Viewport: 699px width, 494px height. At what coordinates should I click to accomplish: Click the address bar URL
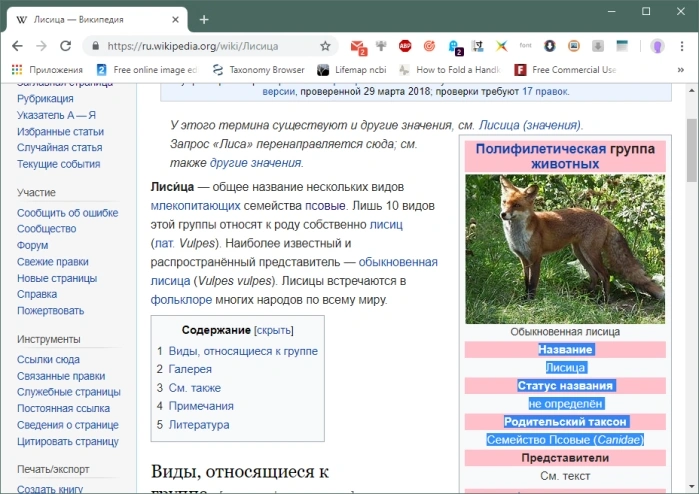click(x=193, y=46)
